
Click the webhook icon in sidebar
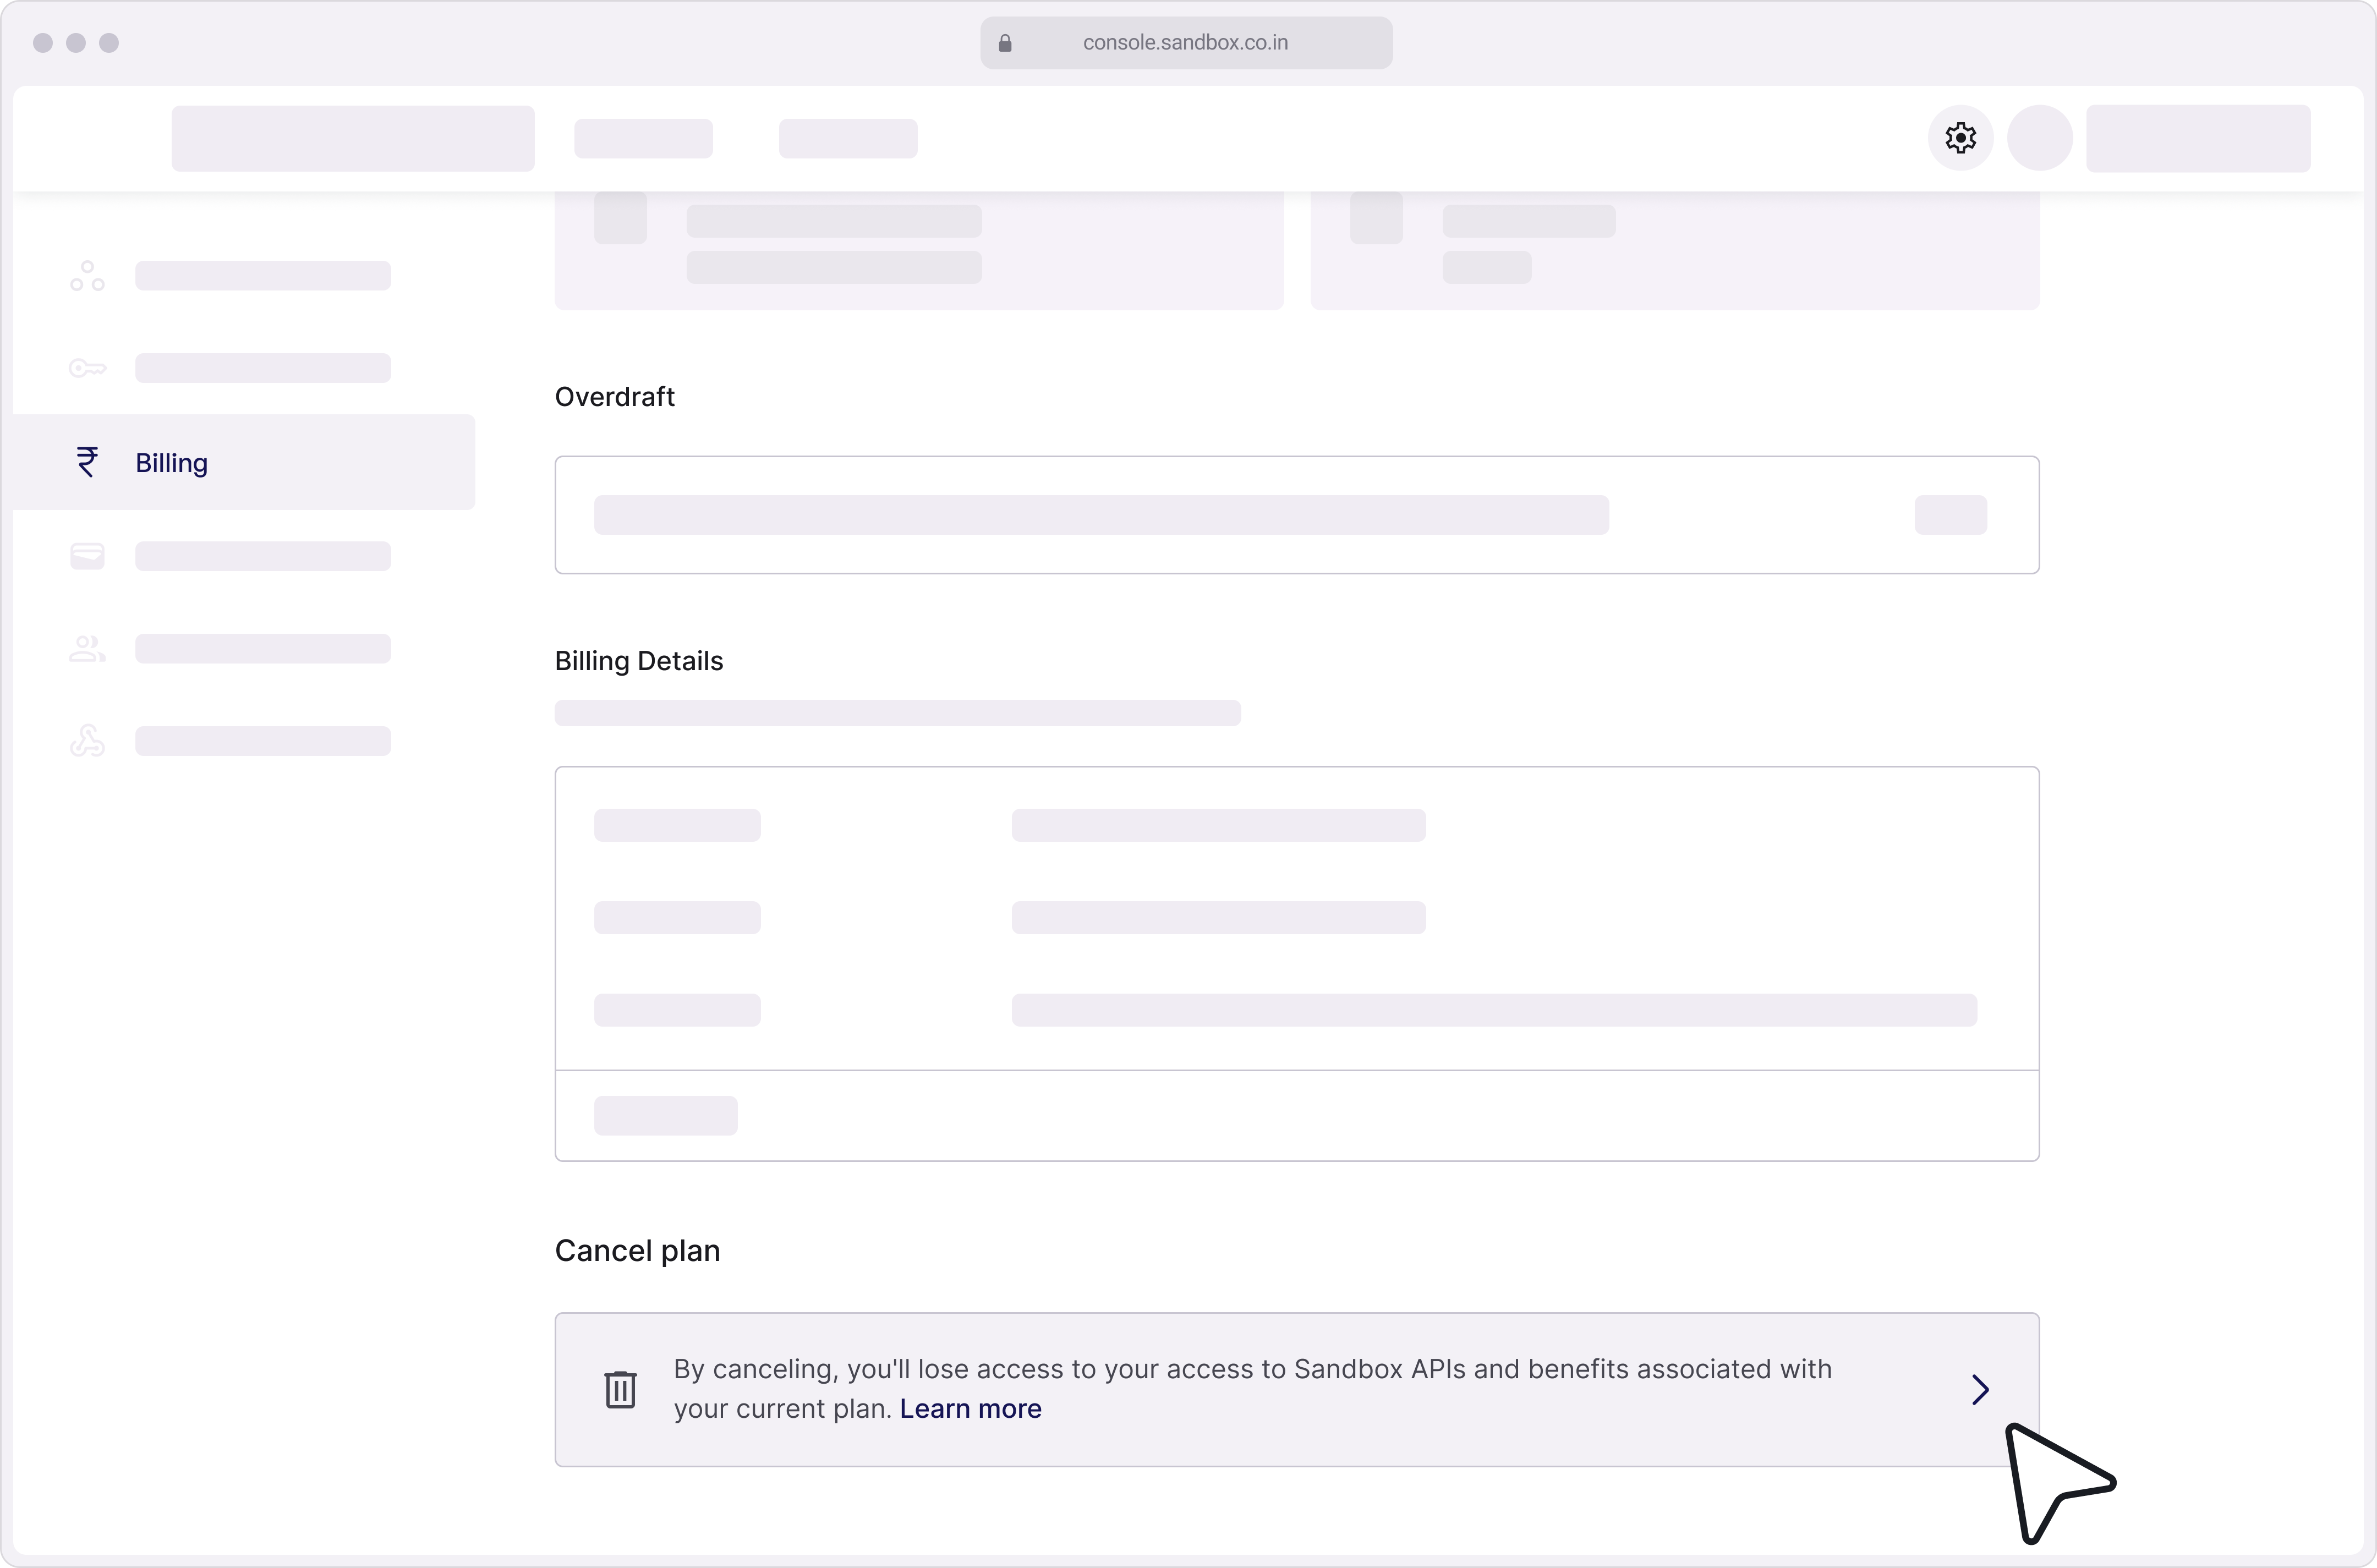click(88, 741)
